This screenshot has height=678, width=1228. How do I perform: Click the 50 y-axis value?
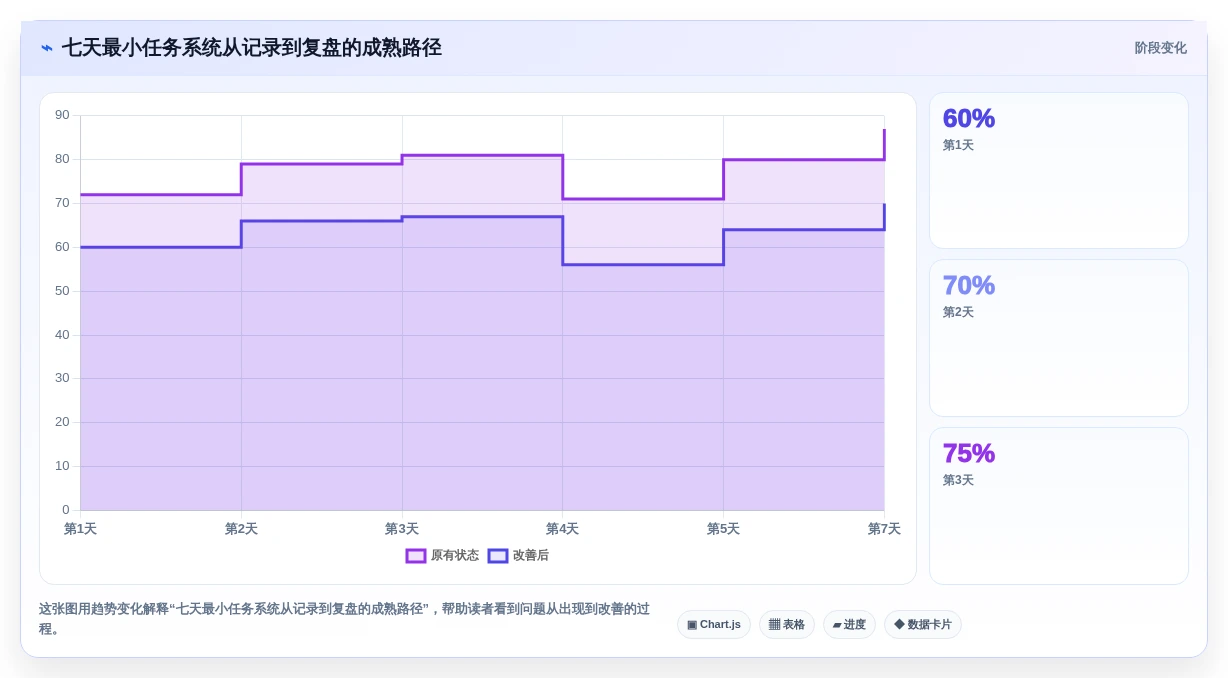[62, 291]
